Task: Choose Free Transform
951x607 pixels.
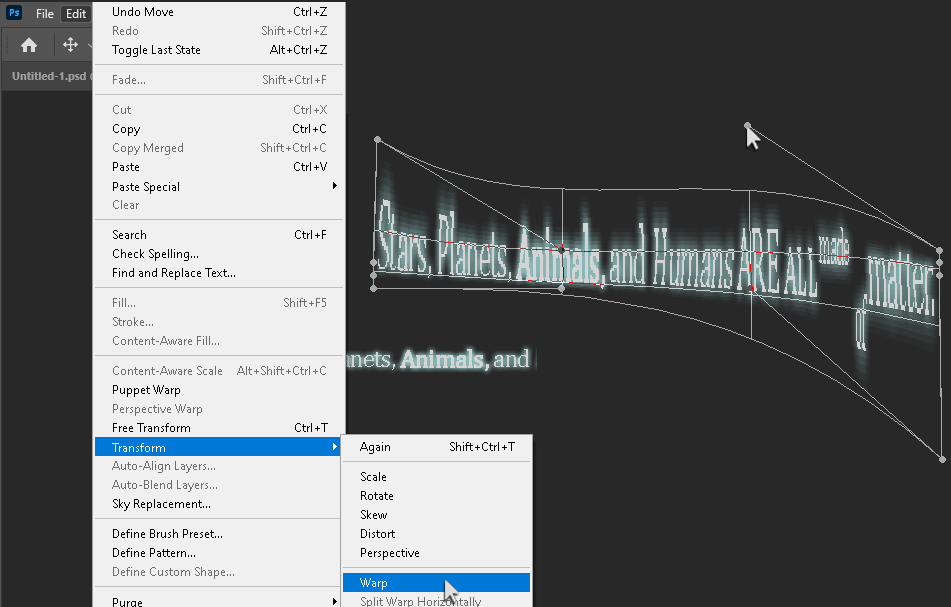Action: [151, 428]
